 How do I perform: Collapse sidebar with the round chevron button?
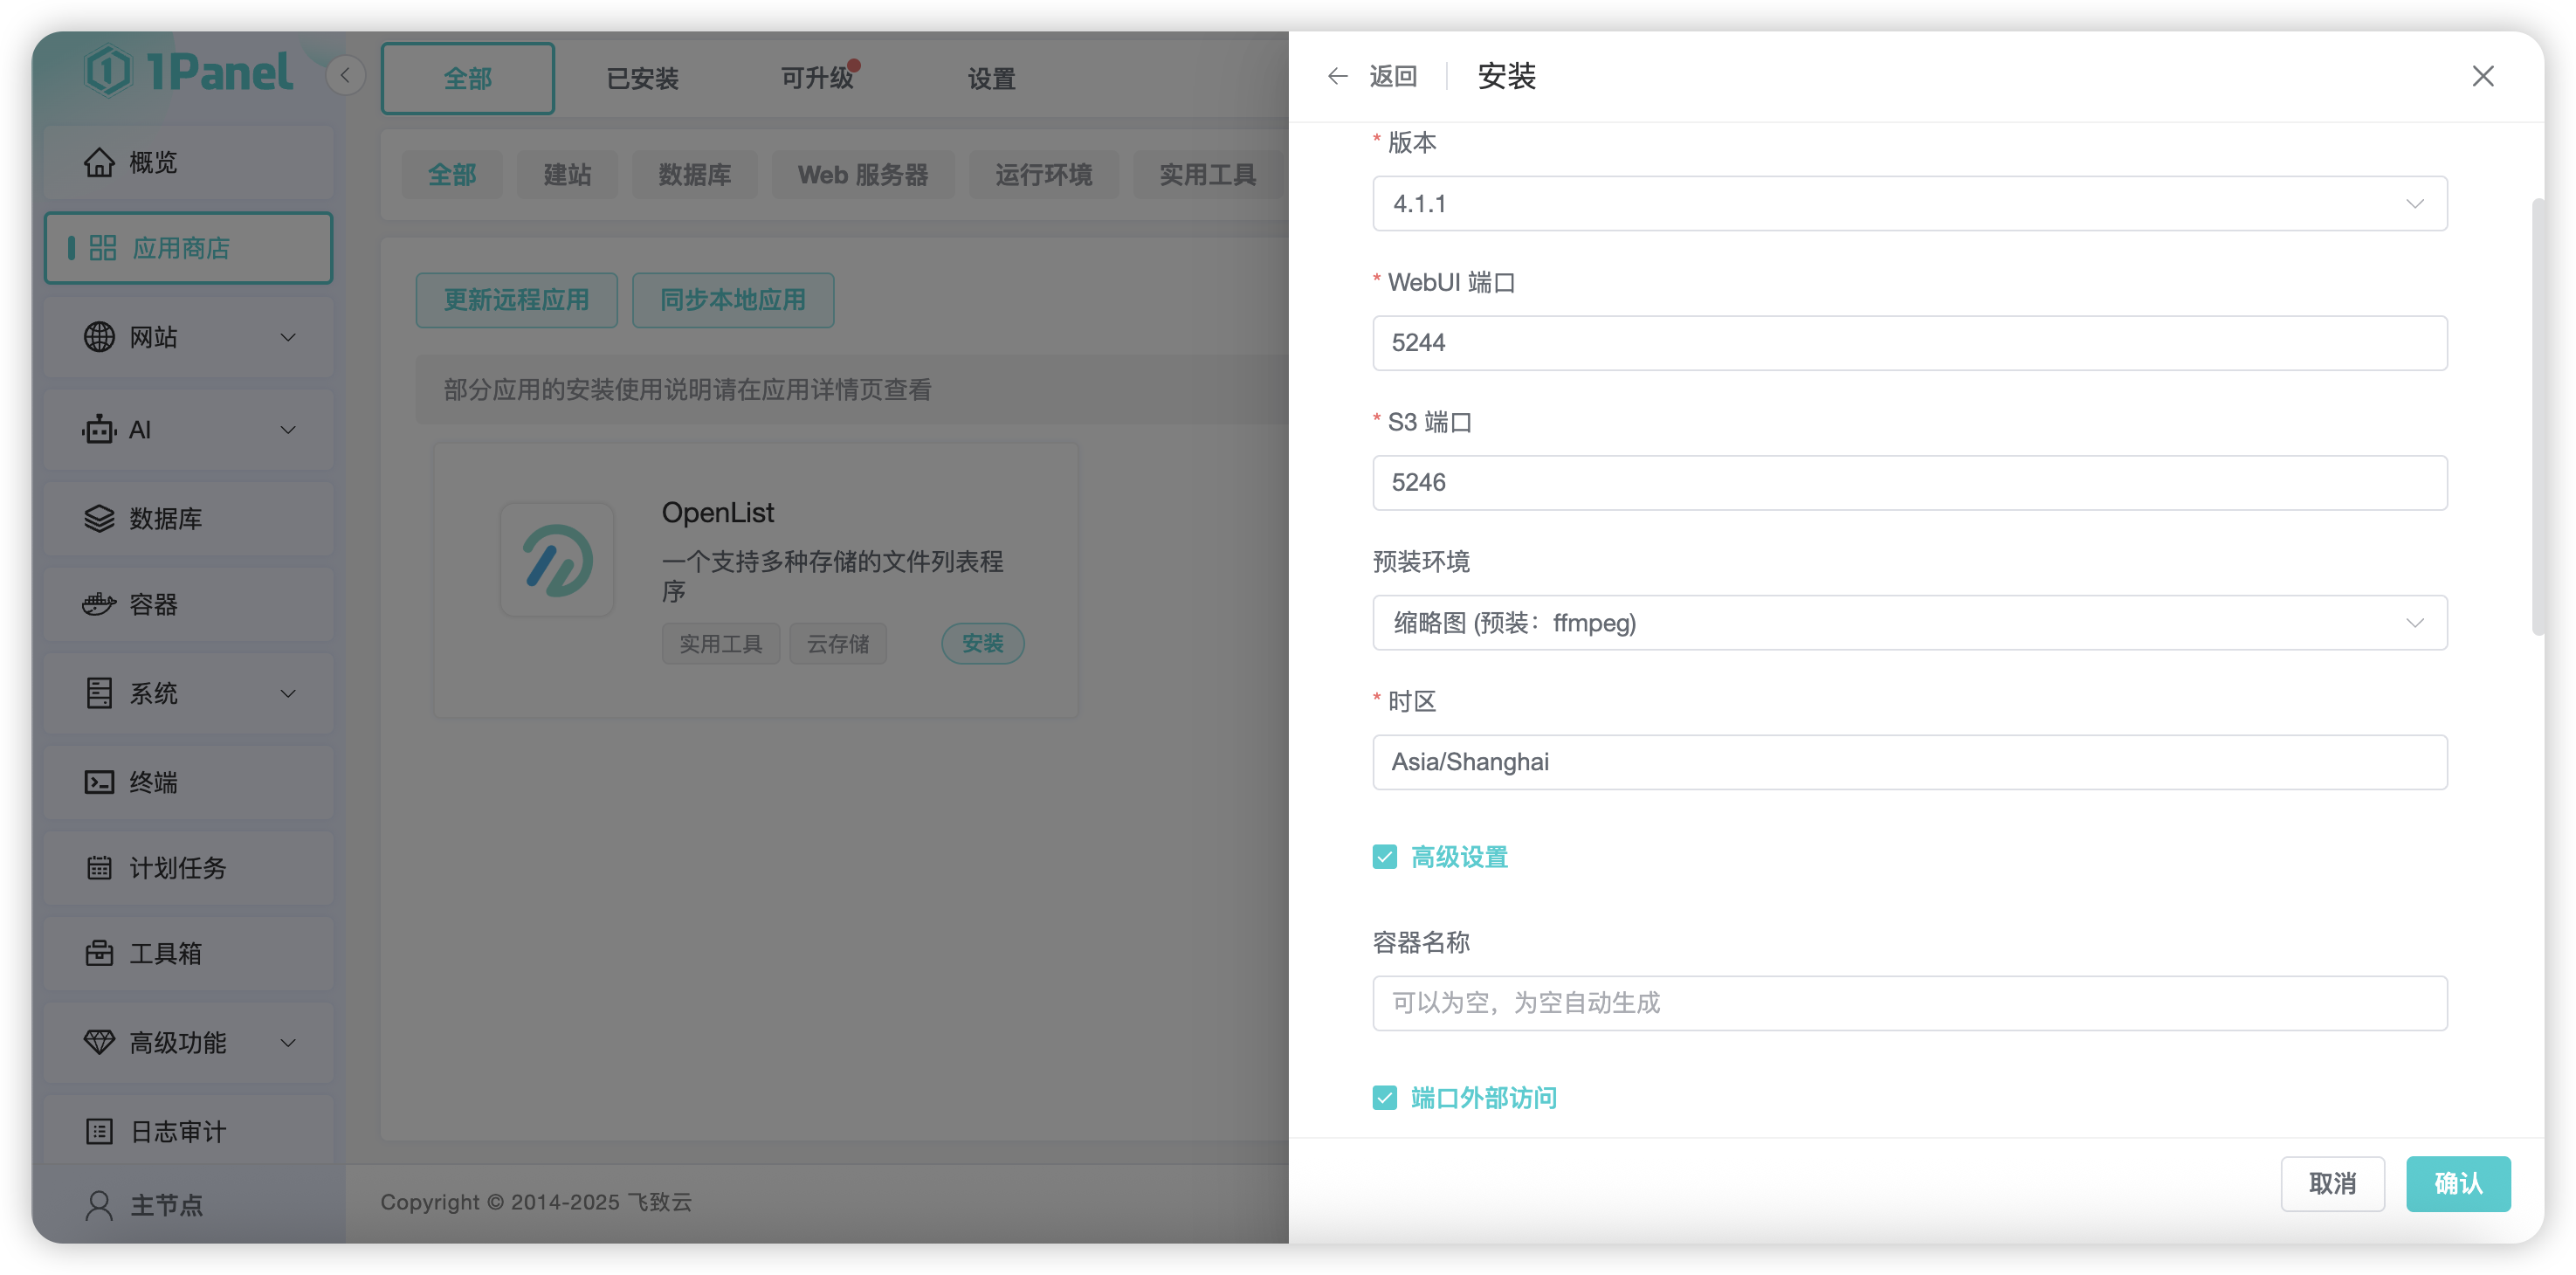345,75
